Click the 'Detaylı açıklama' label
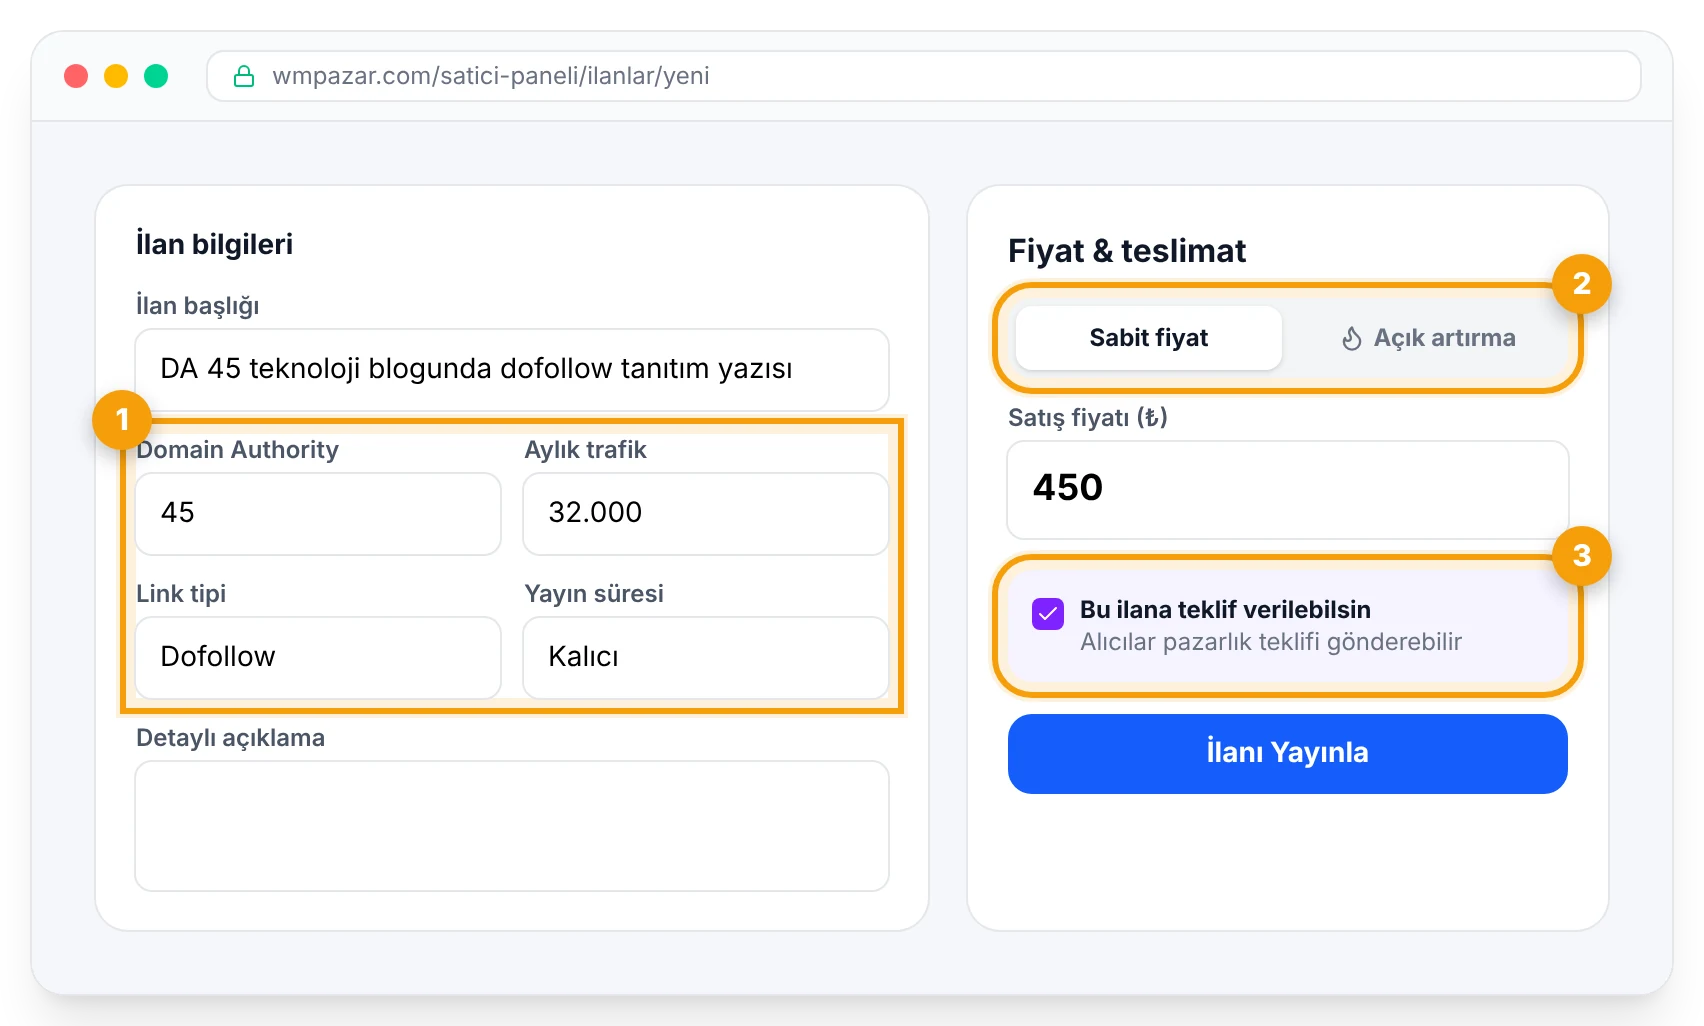This screenshot has height=1026, width=1704. 230,738
